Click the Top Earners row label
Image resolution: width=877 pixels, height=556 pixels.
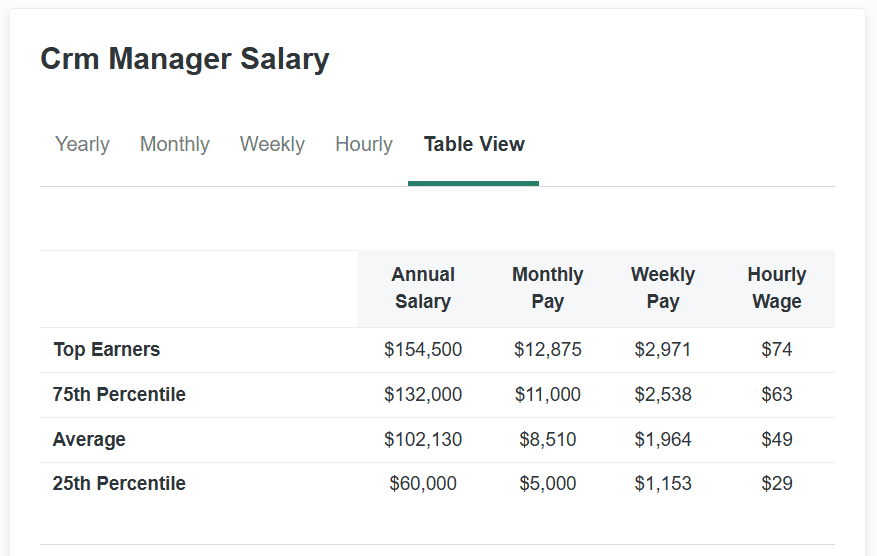tap(107, 350)
